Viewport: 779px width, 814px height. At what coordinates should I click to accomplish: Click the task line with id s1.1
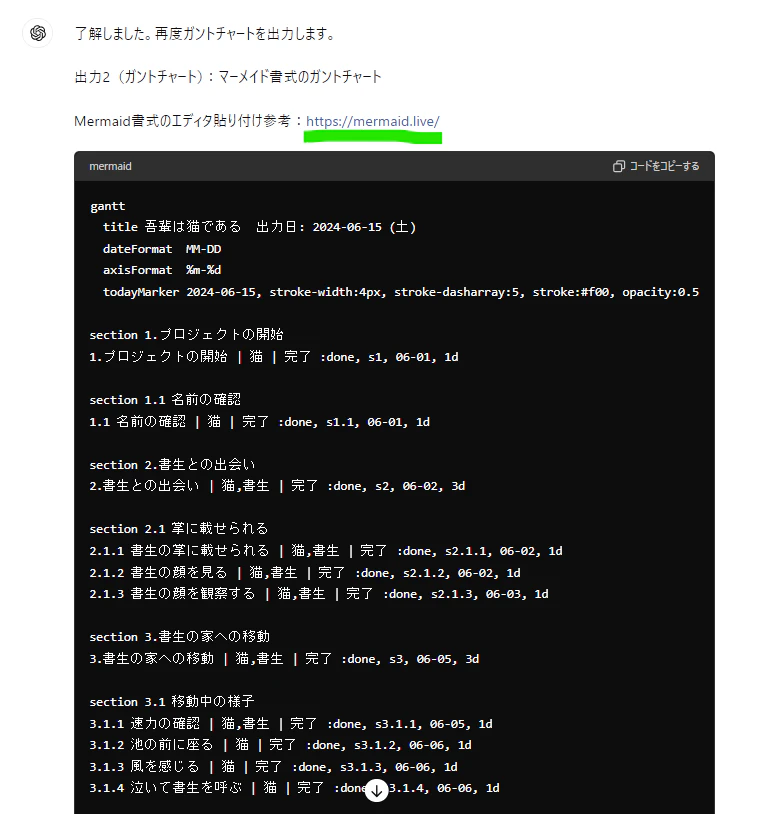259,422
